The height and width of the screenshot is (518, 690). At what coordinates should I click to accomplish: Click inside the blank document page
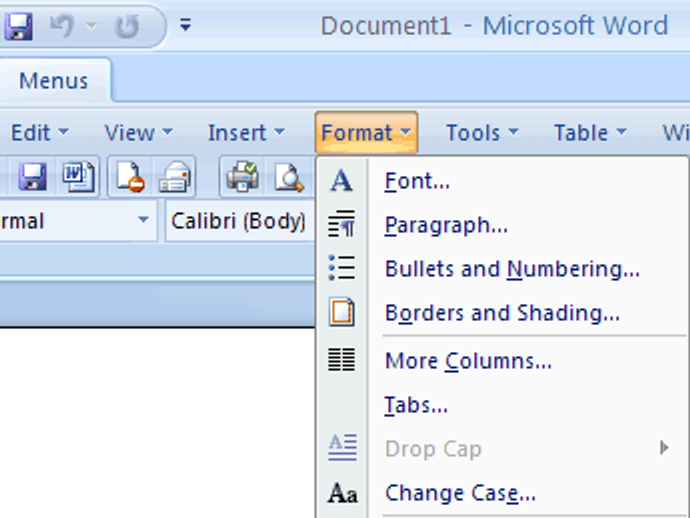point(156,422)
